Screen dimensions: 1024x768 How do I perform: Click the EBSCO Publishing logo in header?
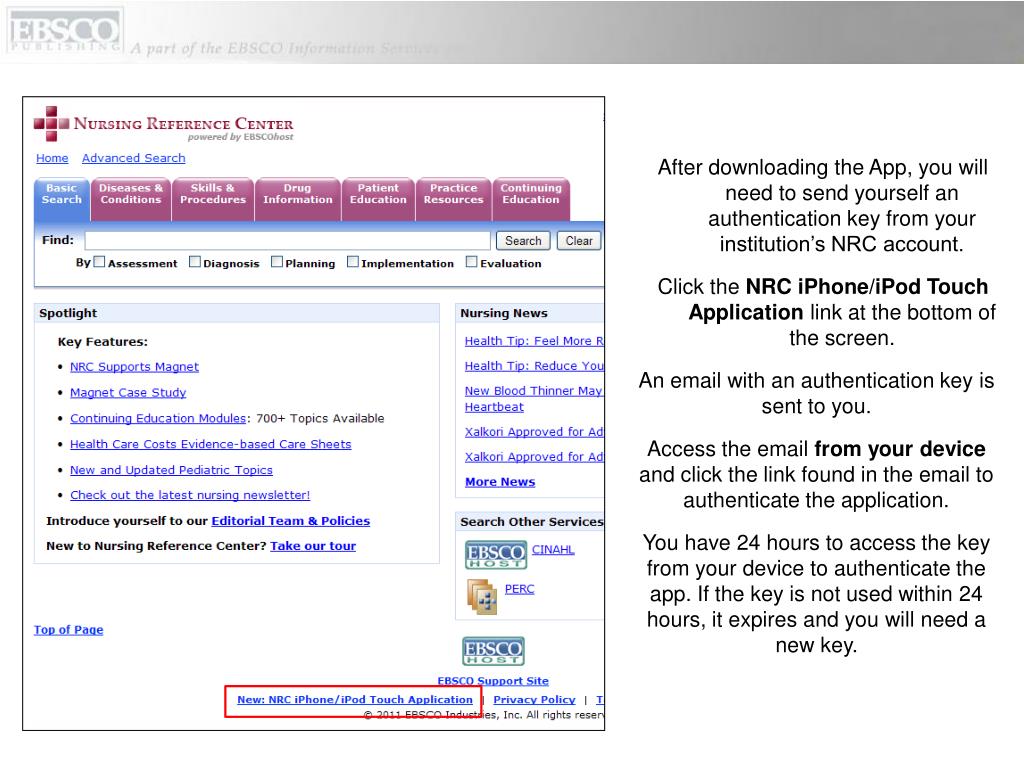[64, 31]
